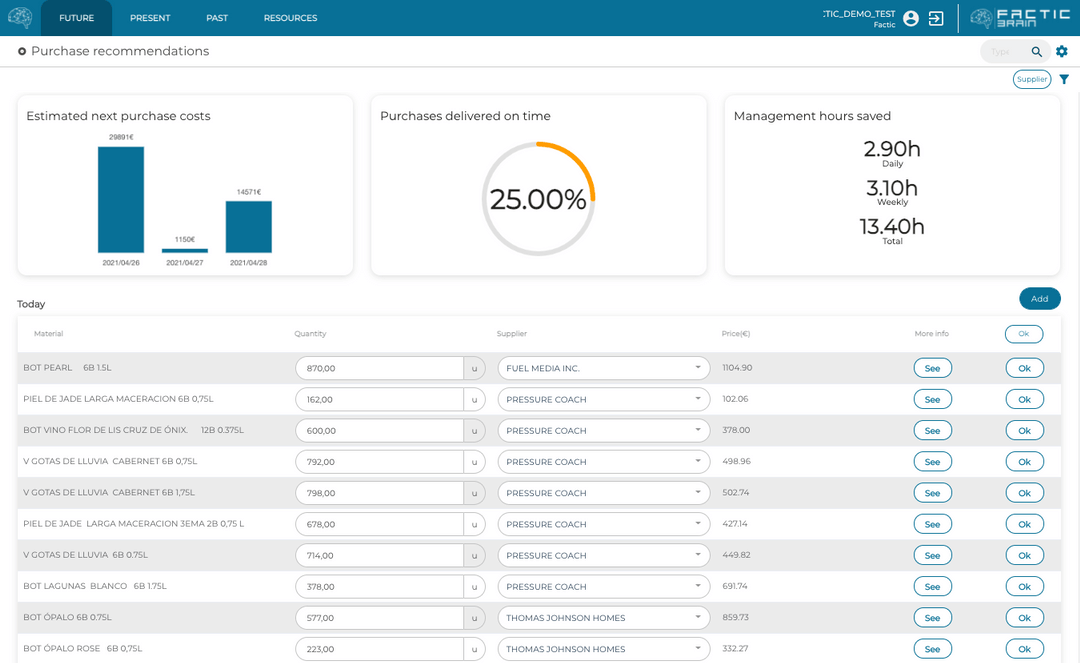Click the search magnifier icon

coord(1037,51)
